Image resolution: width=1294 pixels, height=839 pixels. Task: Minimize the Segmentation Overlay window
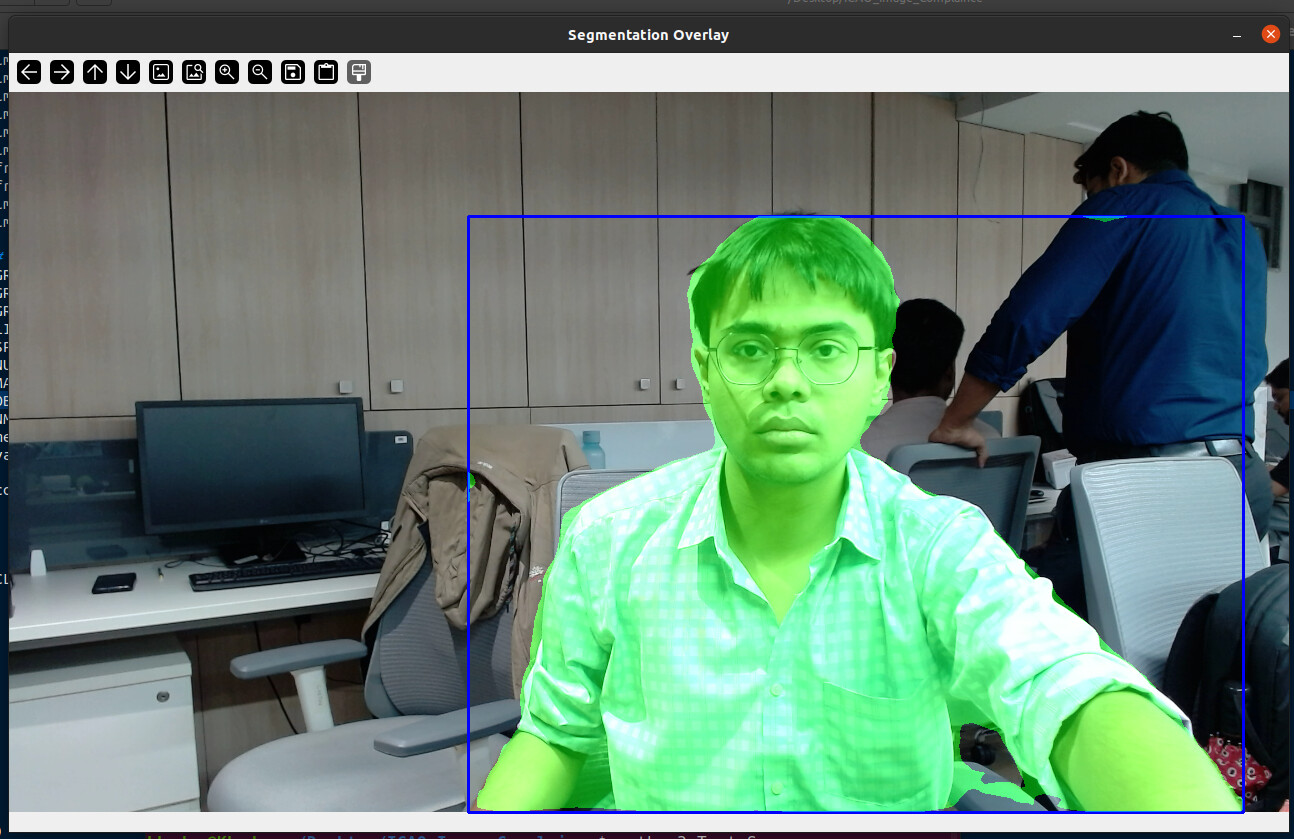coord(1238,35)
